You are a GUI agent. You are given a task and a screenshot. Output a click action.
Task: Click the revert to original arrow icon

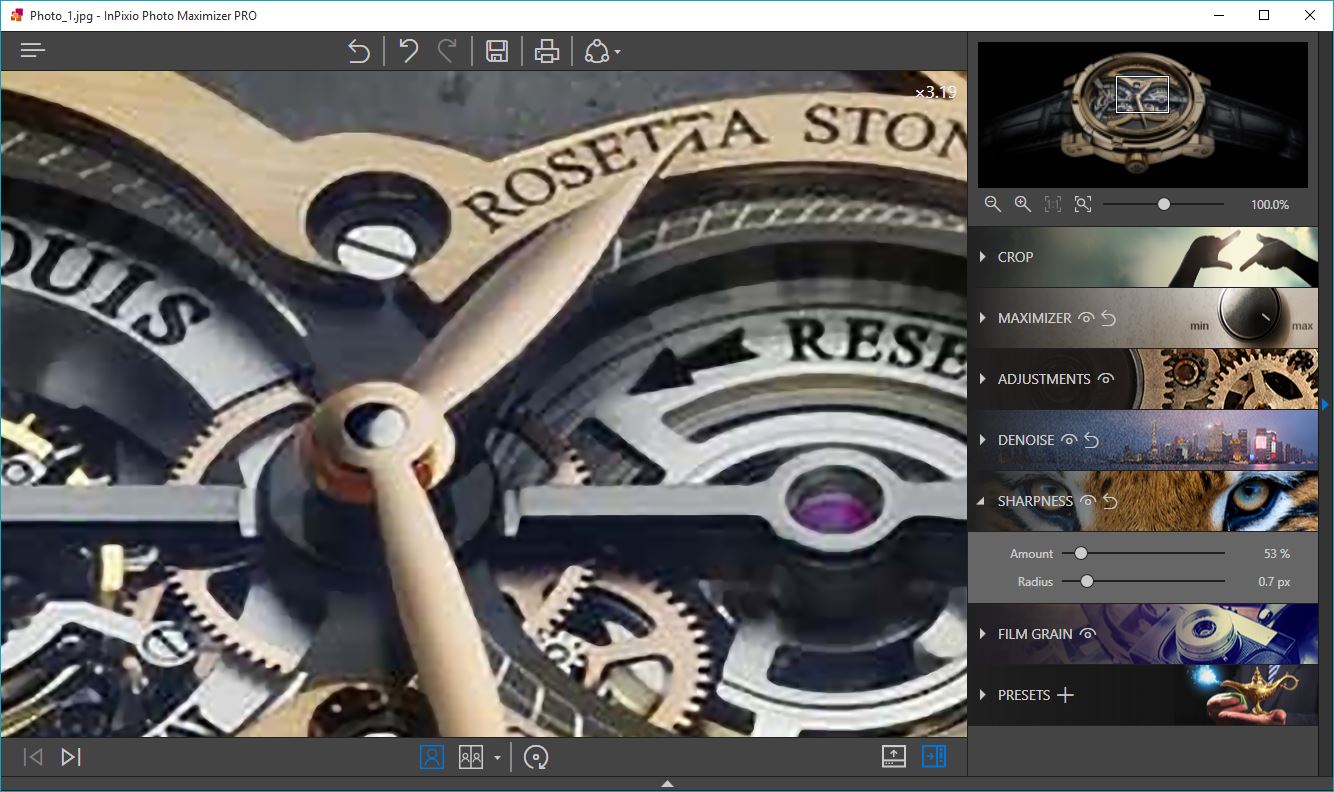359,51
